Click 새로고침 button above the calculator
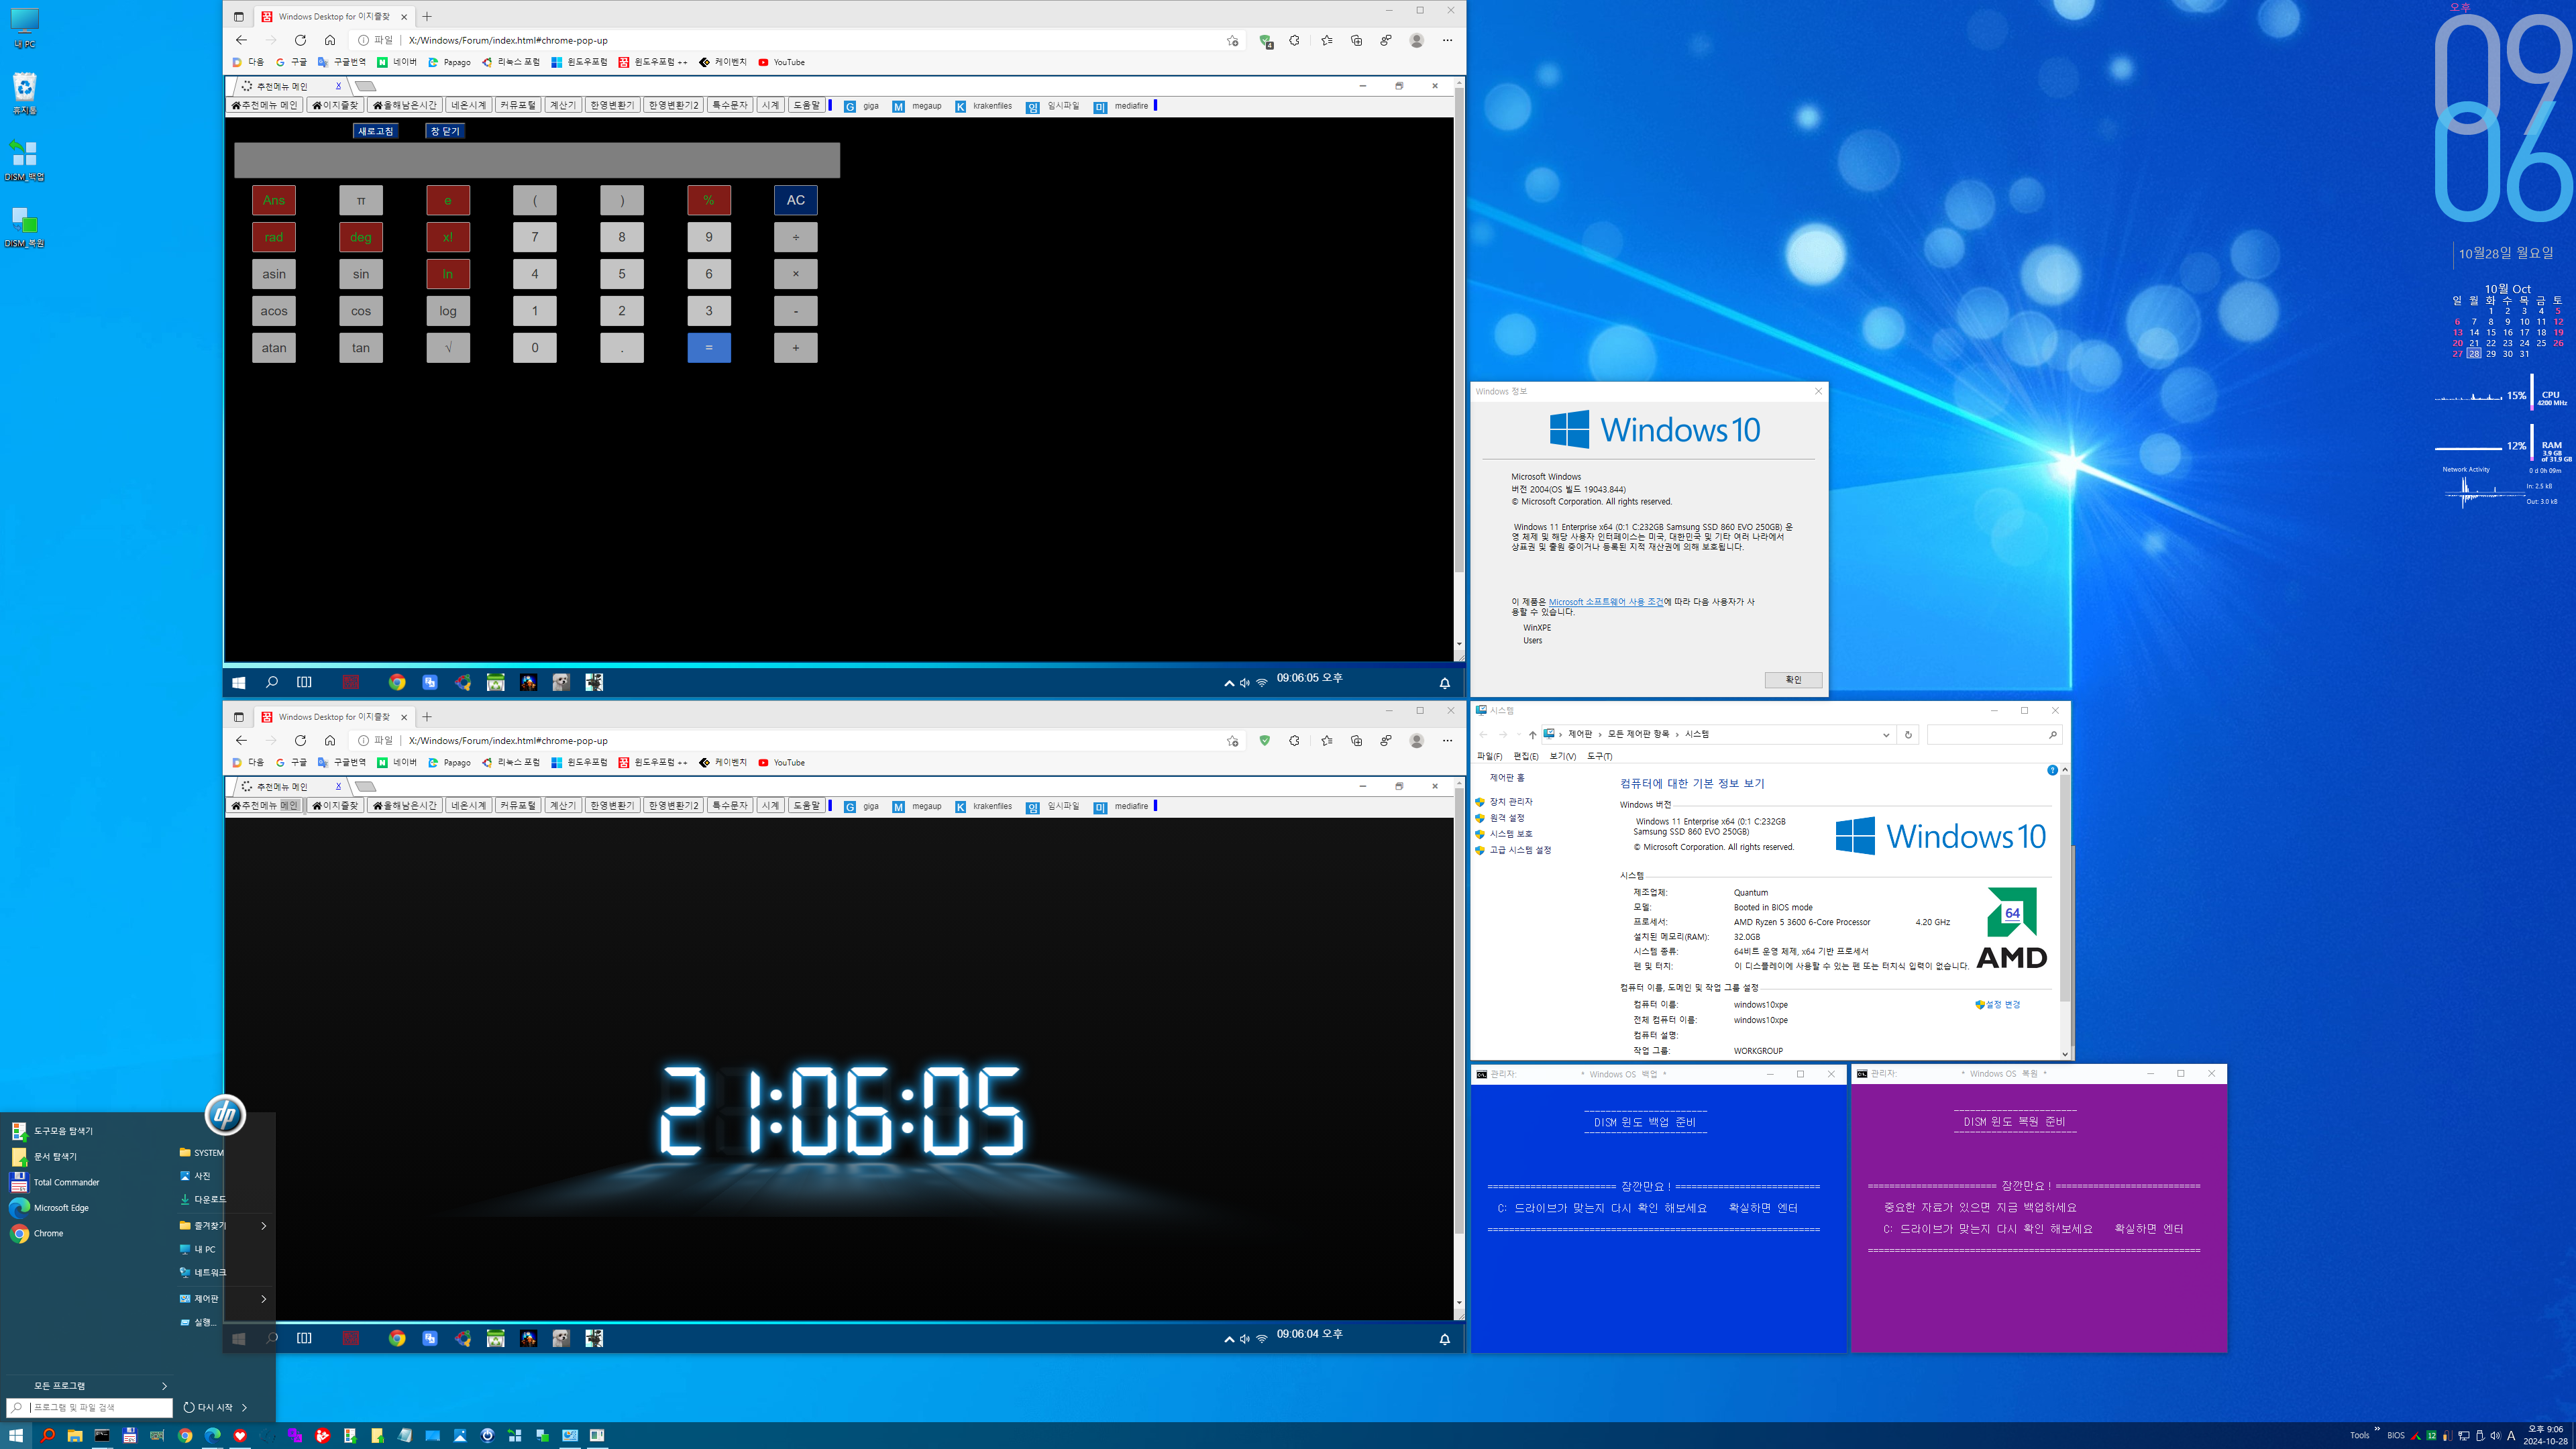The width and height of the screenshot is (2576, 1449). tap(375, 131)
